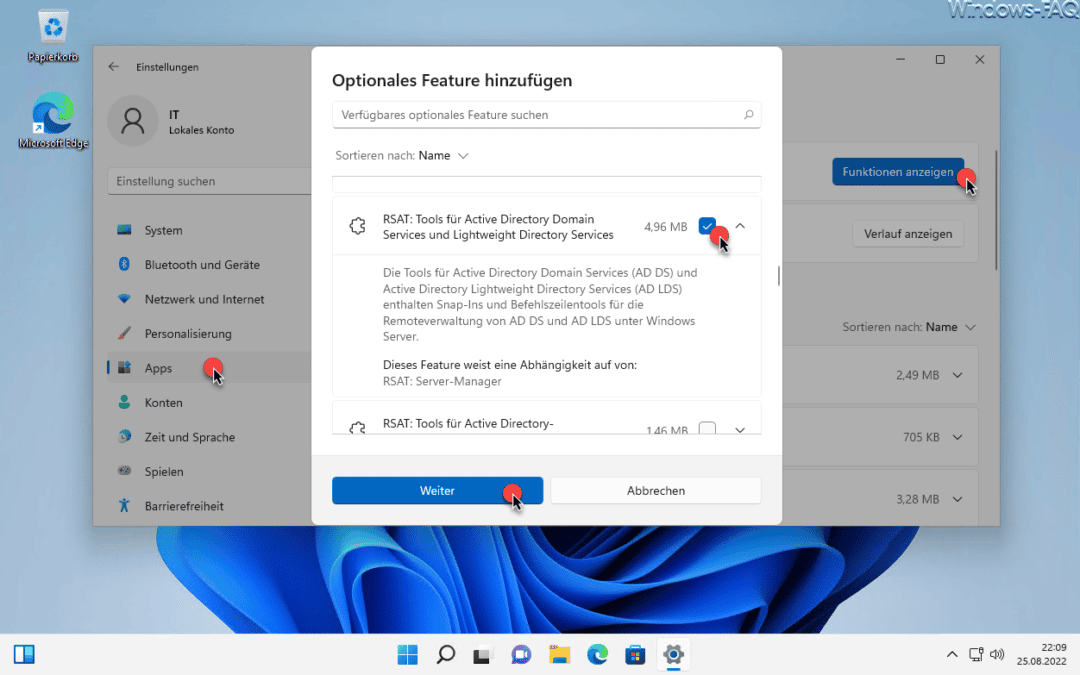The height and width of the screenshot is (675, 1080).
Task: Click the back arrow in Einstellungen
Action: [114, 67]
